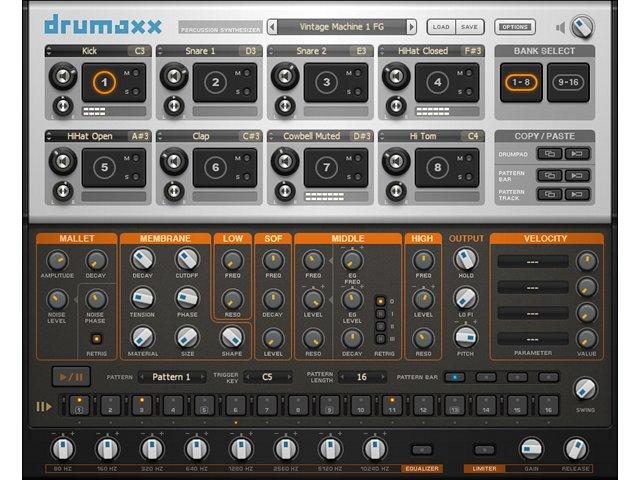Open the second Velocity parameter dropdown
This screenshot has width=640, height=480.
point(533,288)
